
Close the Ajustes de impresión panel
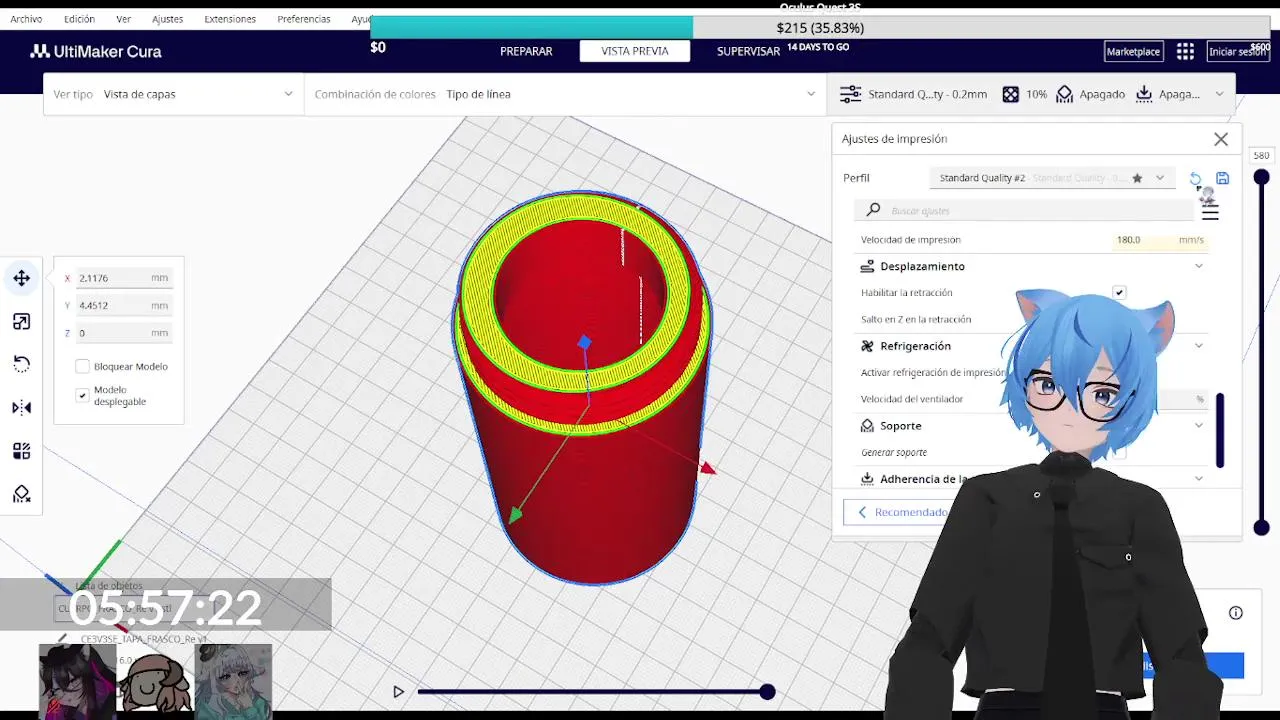(1221, 139)
